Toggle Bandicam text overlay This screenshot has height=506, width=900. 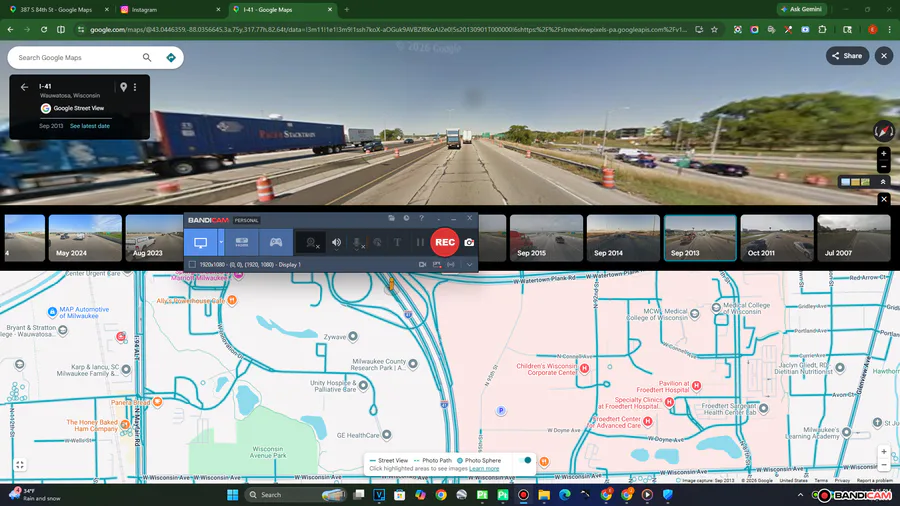(x=397, y=243)
